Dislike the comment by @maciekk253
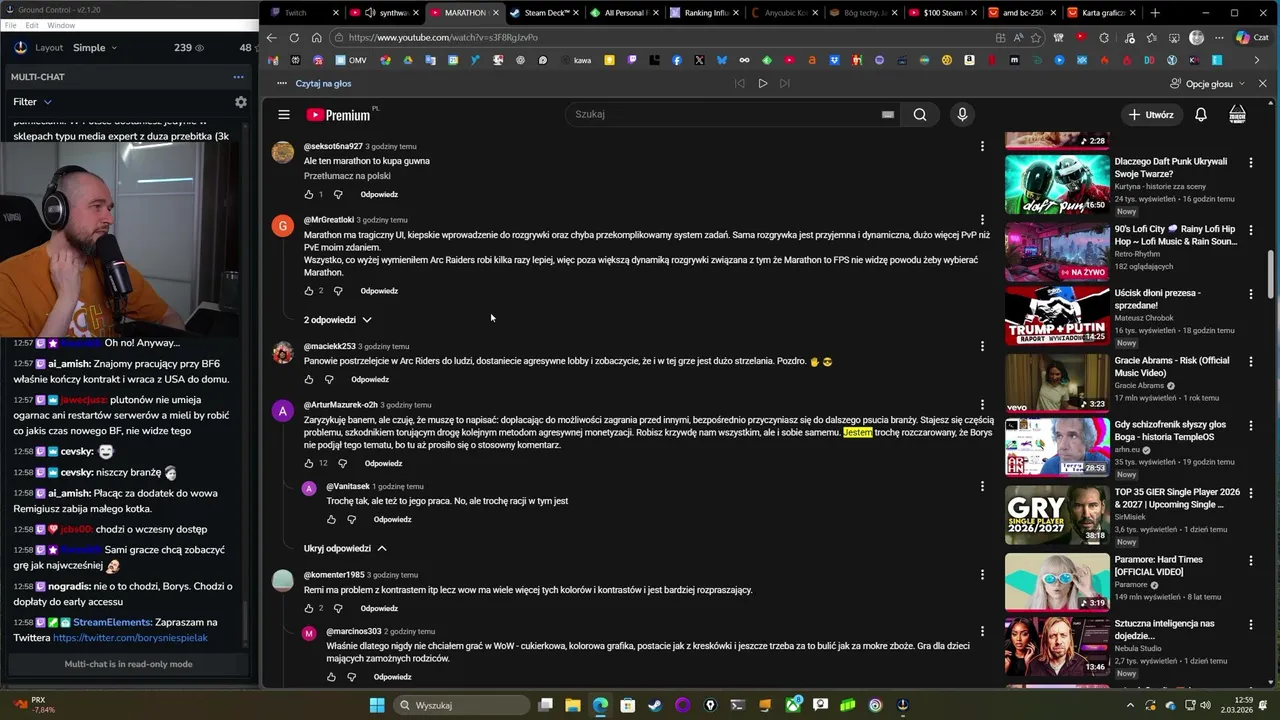The image size is (1280, 720). click(x=329, y=380)
